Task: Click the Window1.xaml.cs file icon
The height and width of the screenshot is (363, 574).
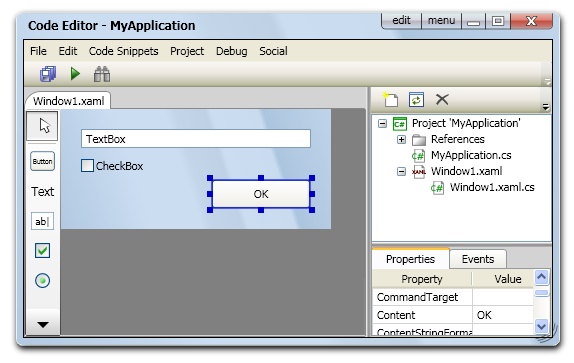Action: [437, 188]
